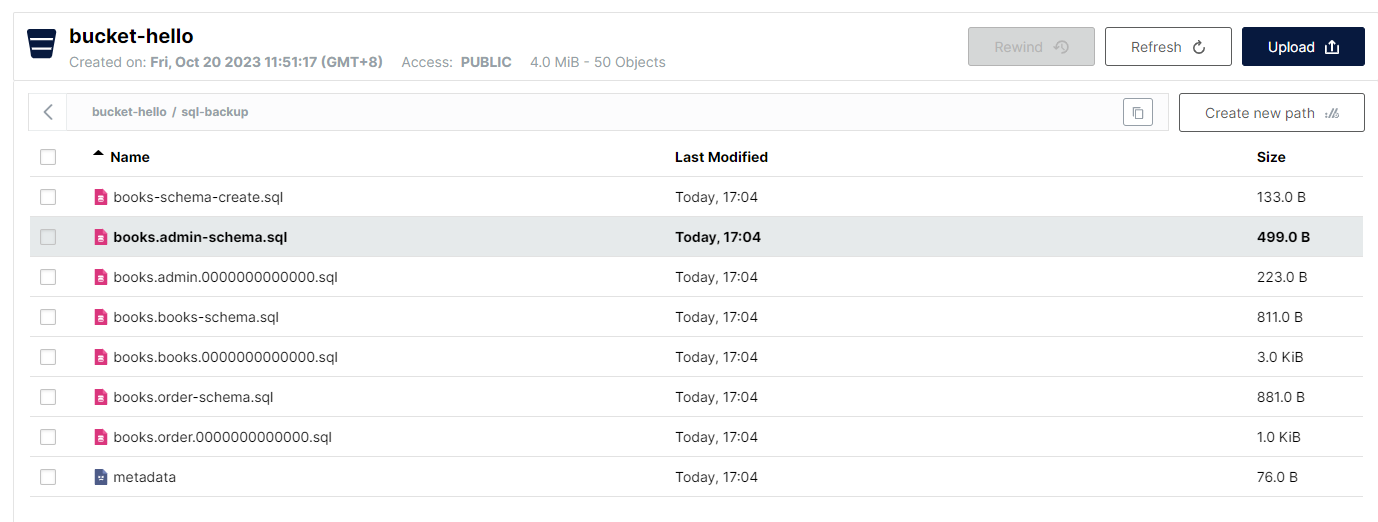Click the bucket icon beside bucket-hello
Viewport: 1378px width, 522px height.
pos(42,45)
